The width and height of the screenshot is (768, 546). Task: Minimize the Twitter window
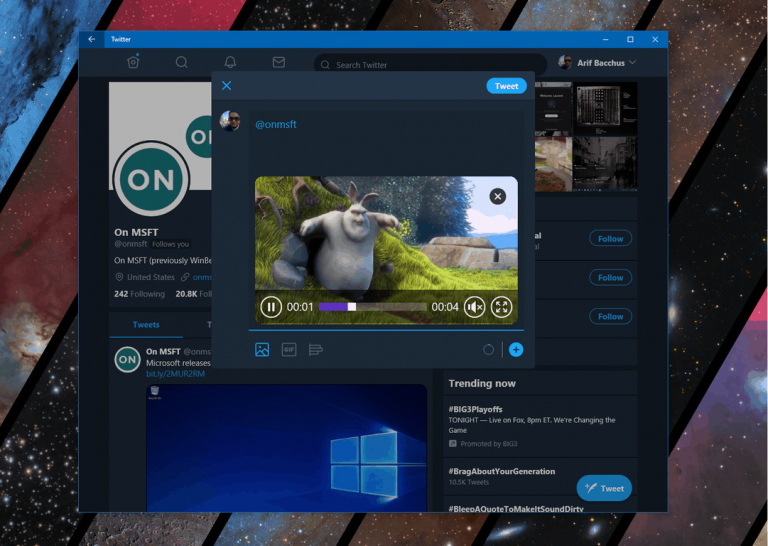click(606, 39)
